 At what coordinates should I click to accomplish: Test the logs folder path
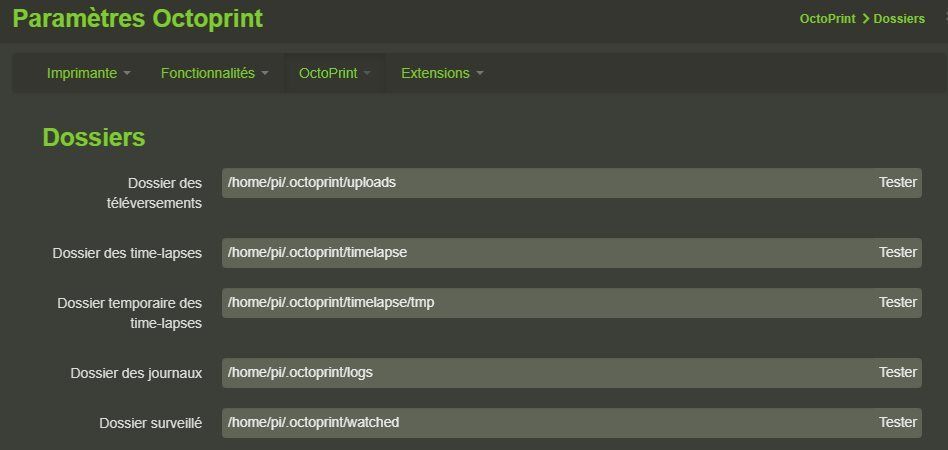(898, 372)
